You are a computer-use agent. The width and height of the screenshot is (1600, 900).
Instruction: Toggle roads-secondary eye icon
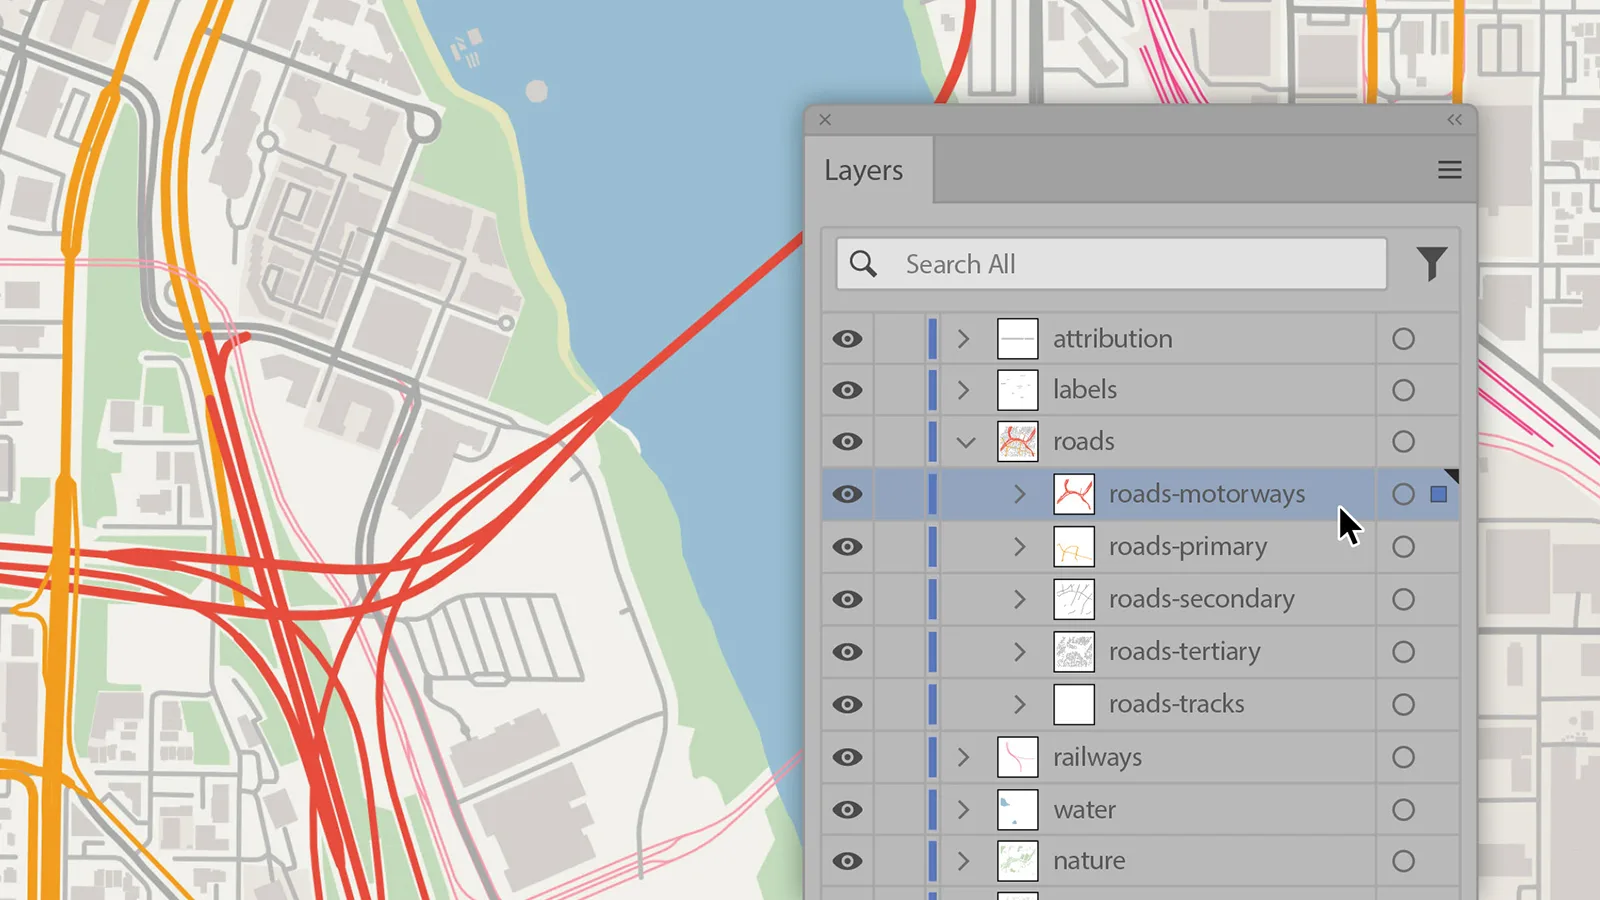tap(847, 599)
